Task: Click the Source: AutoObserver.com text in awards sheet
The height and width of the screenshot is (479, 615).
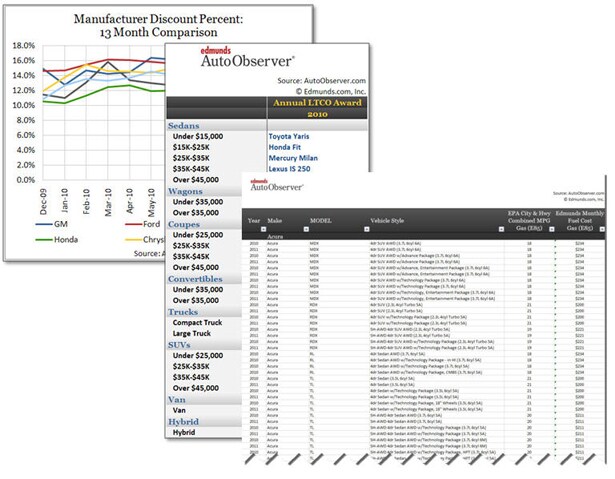Action: click(322, 81)
